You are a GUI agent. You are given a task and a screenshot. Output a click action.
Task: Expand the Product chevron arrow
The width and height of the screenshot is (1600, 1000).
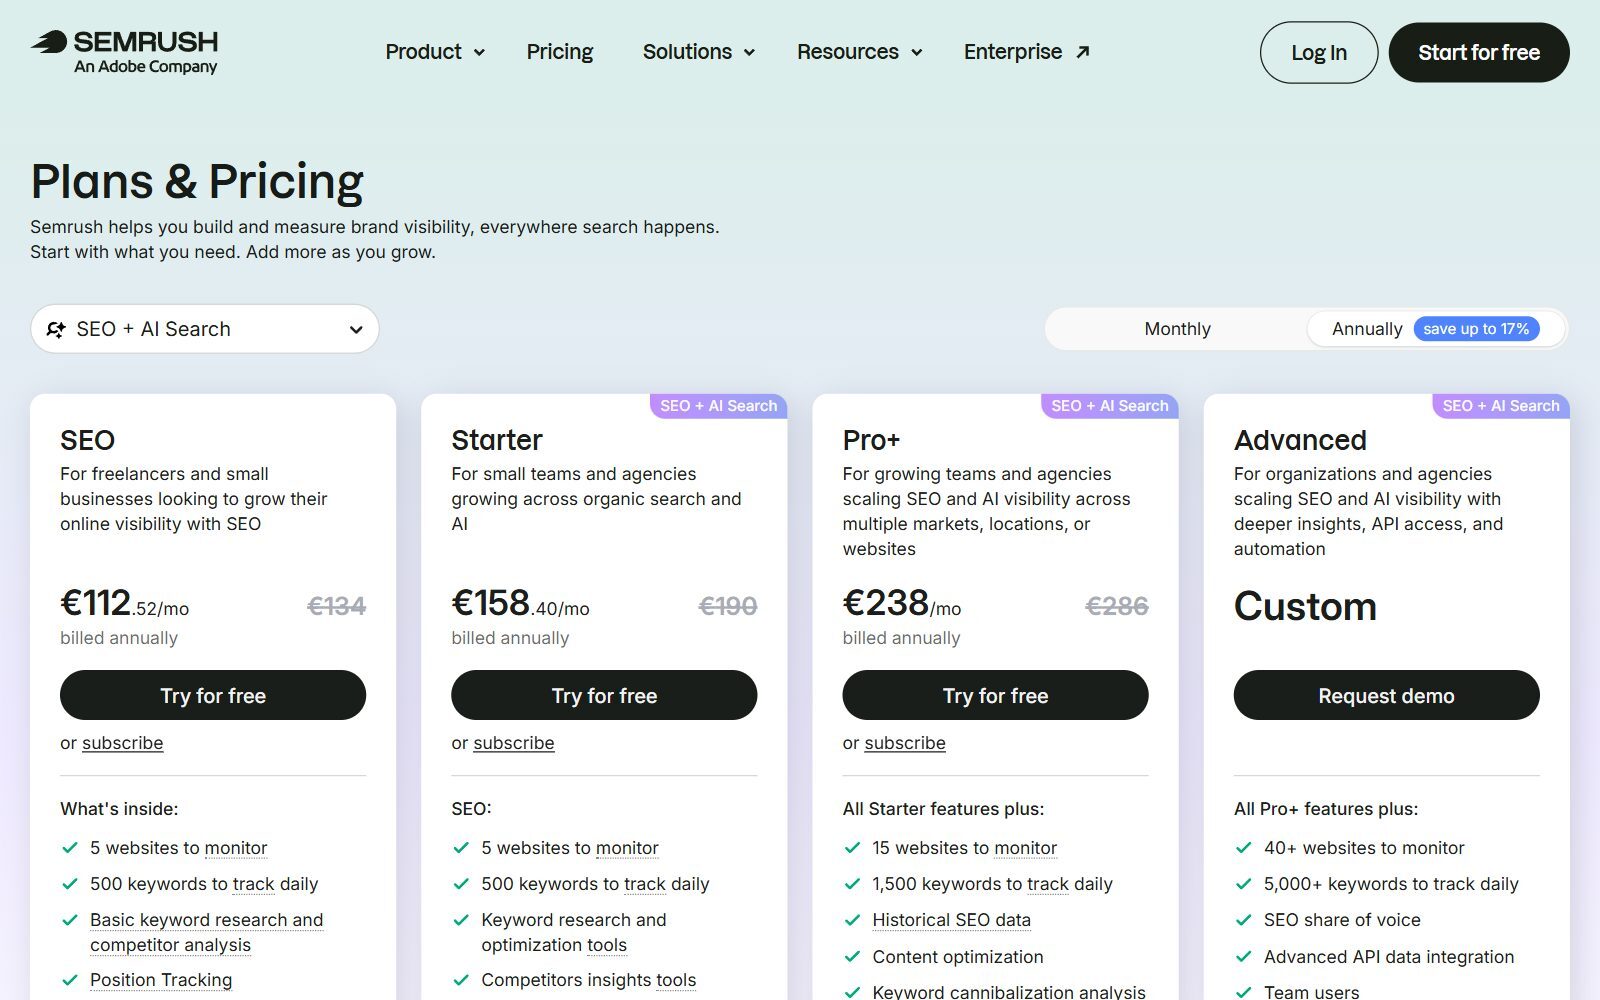tap(479, 53)
